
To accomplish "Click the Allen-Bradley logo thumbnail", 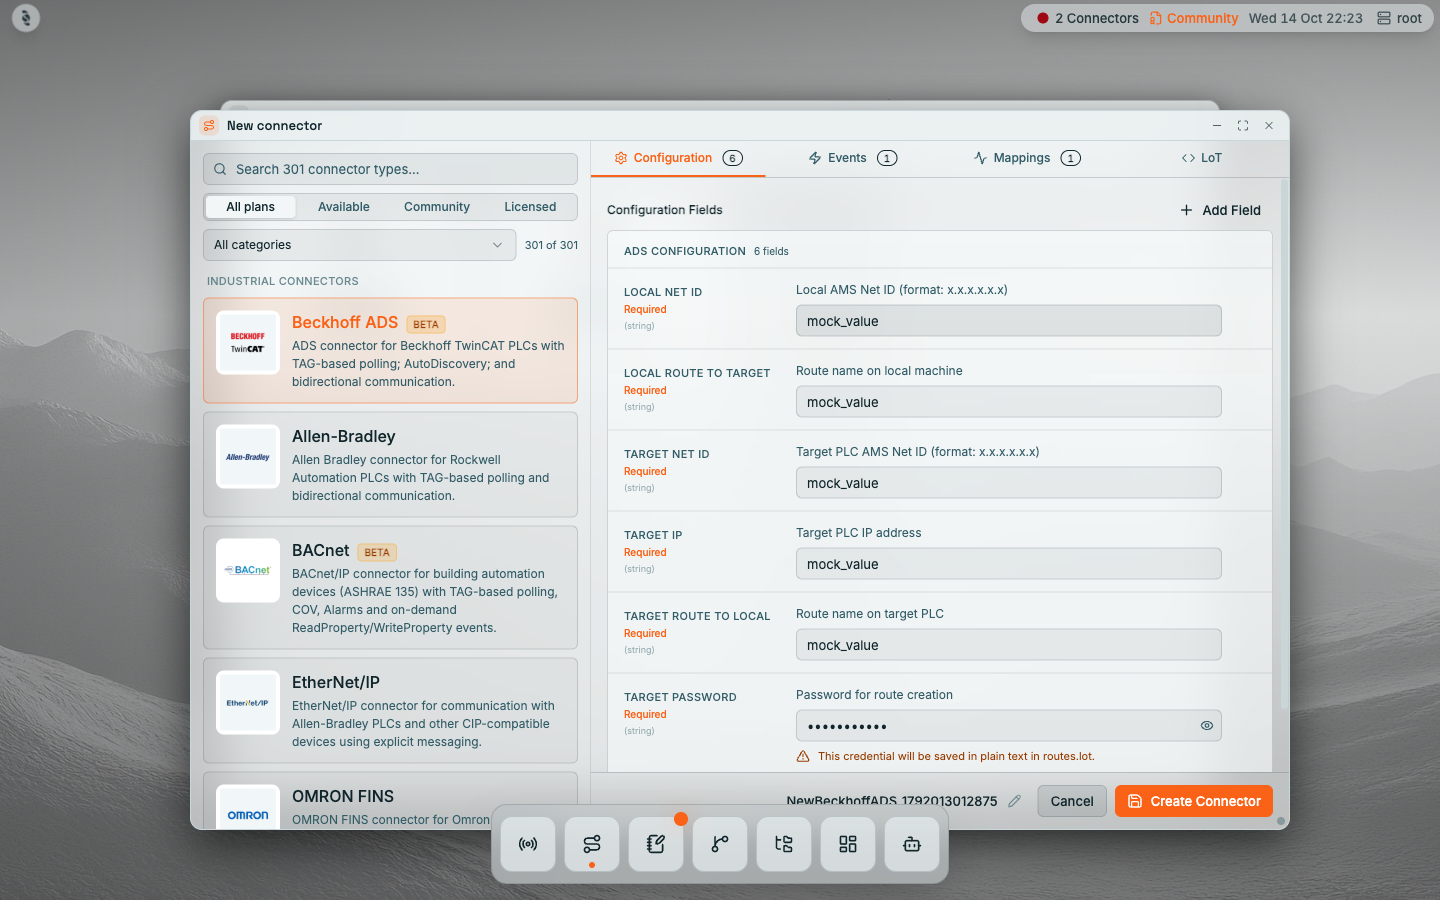I will 248,456.
